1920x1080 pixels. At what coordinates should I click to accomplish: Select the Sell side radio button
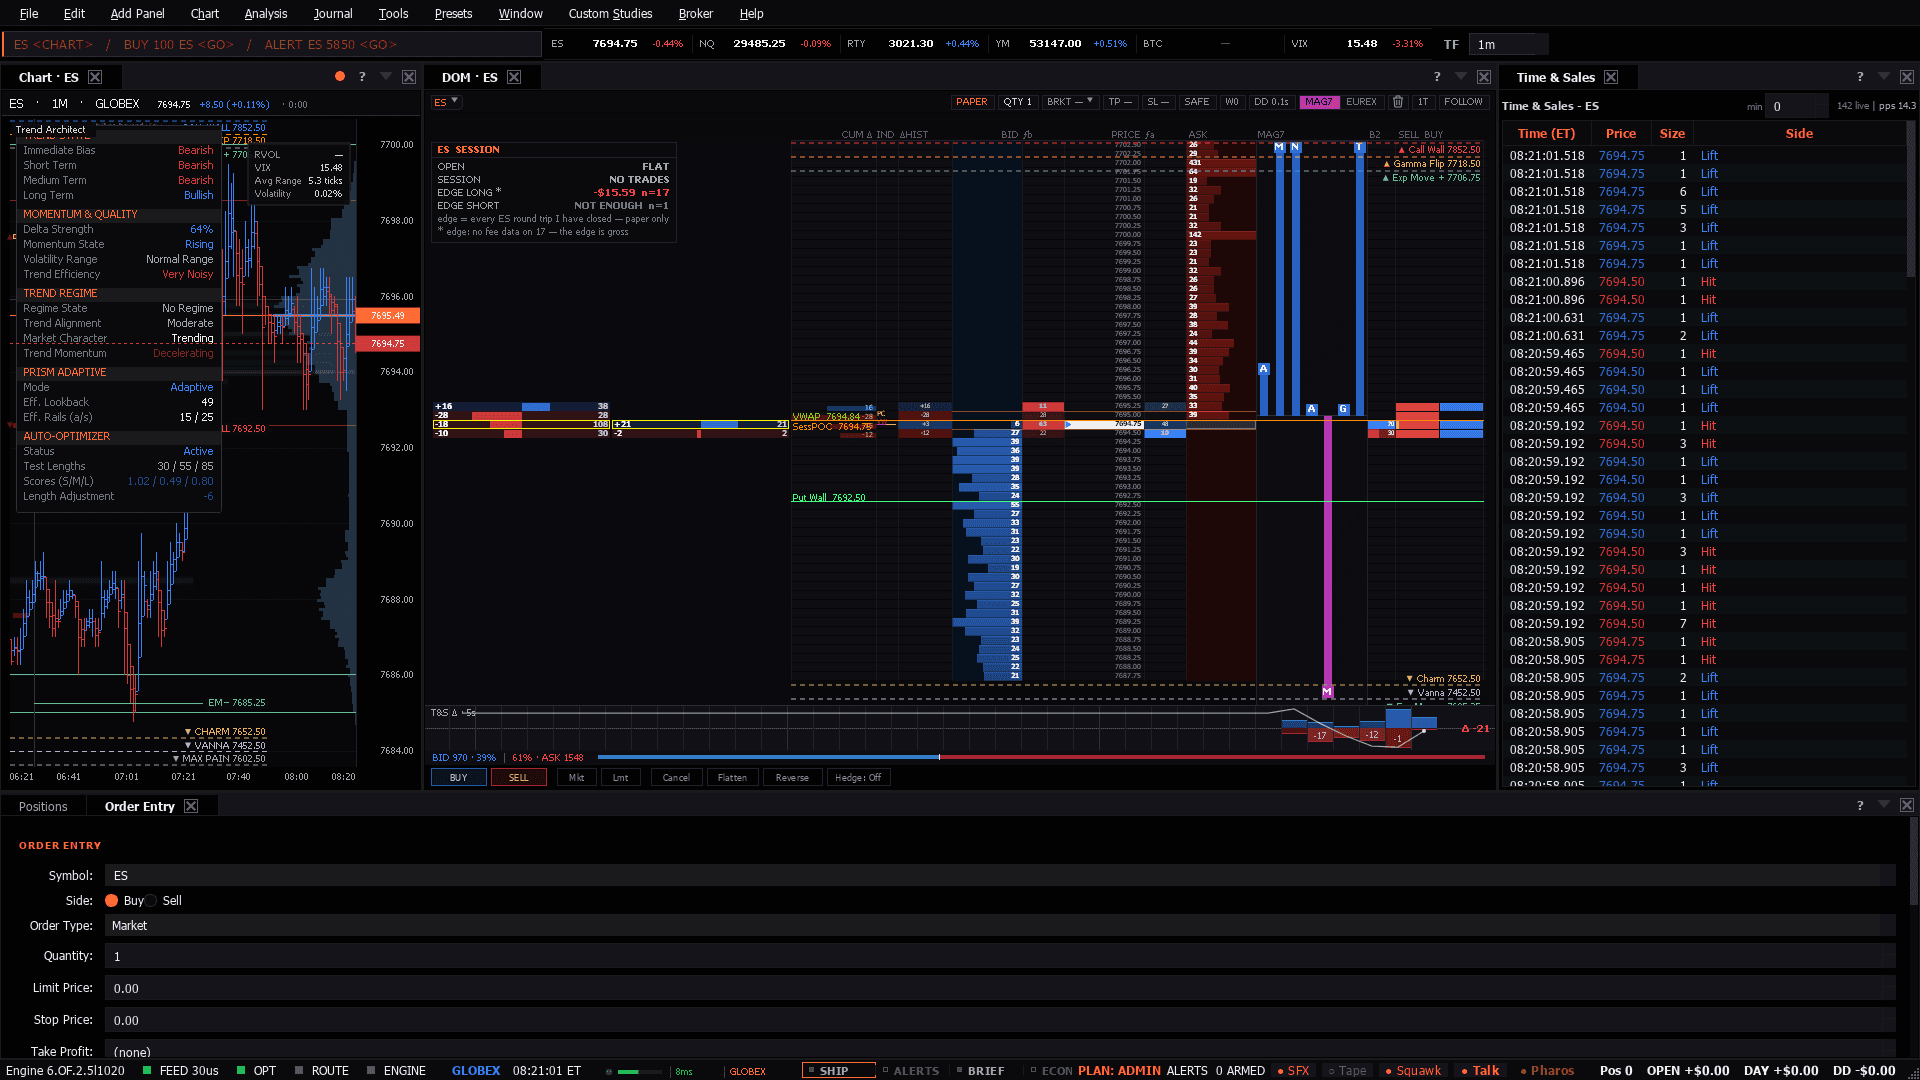(x=151, y=901)
